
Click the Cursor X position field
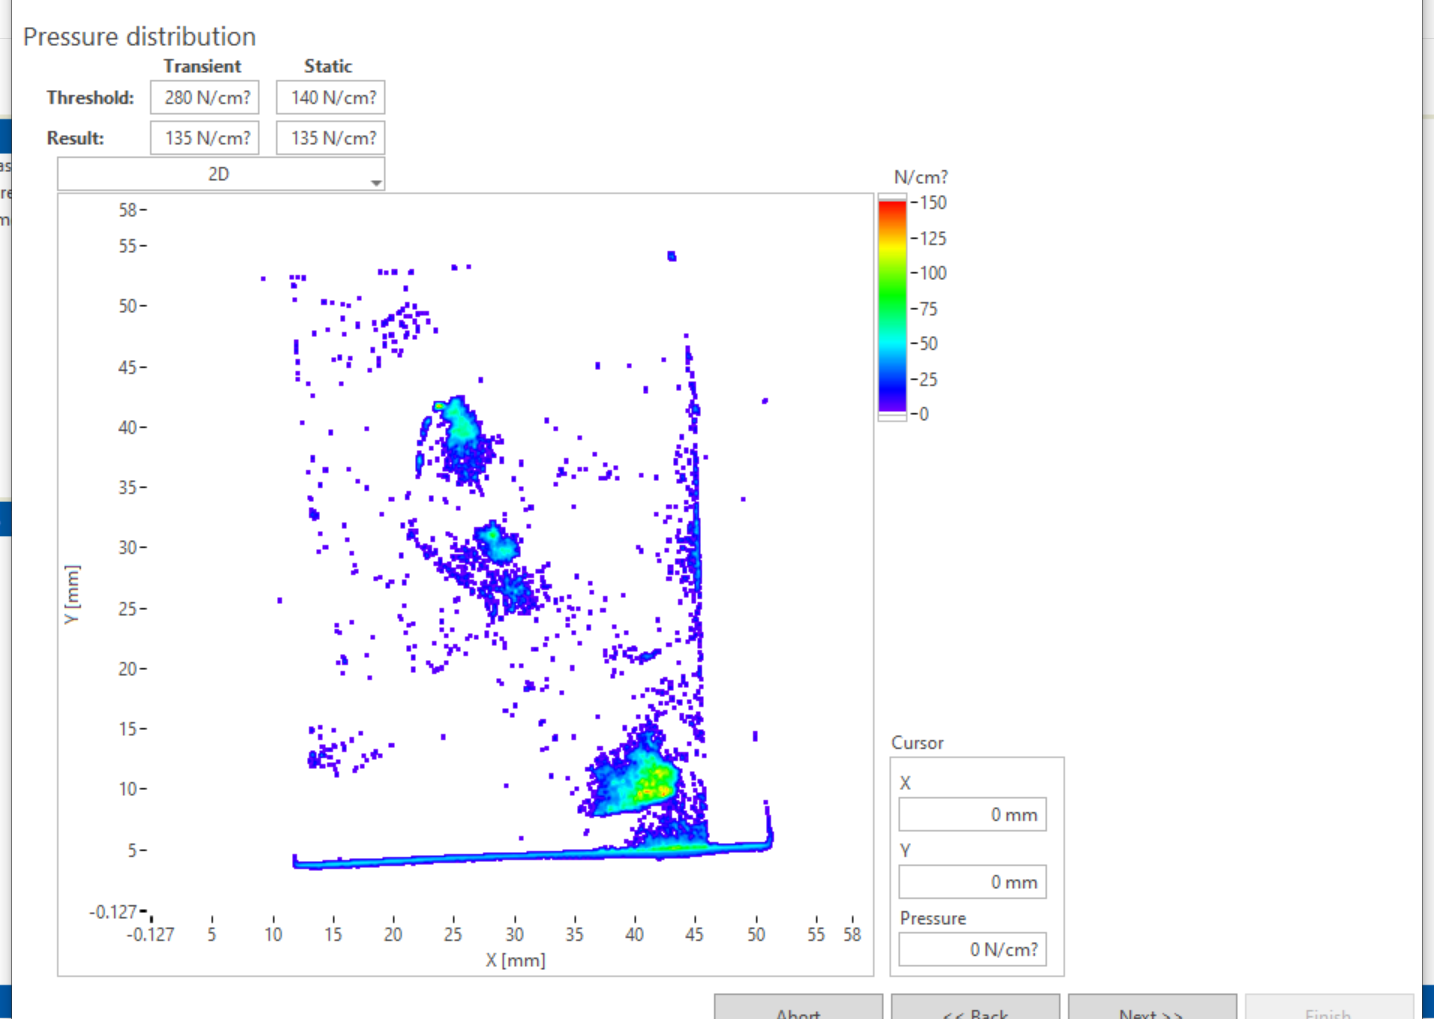pyautogui.click(x=972, y=815)
